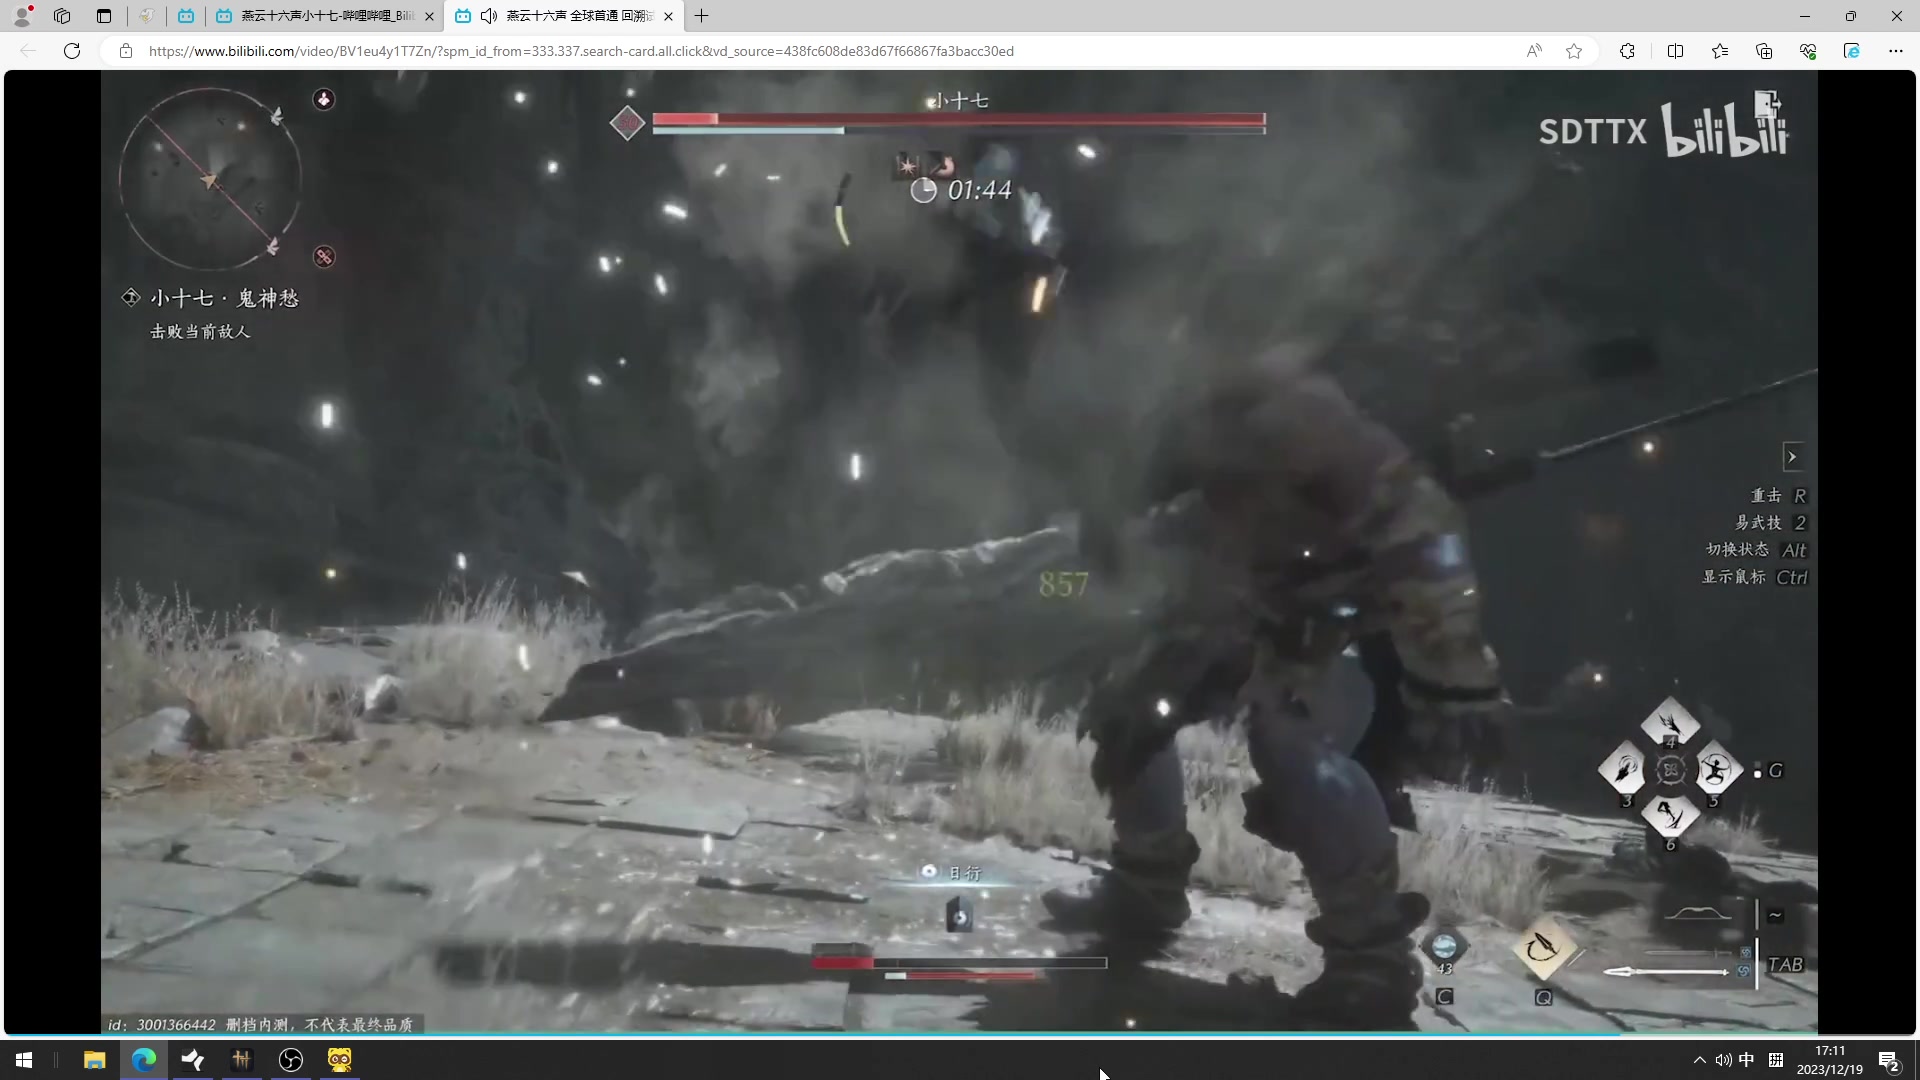This screenshot has width=1920, height=1080.
Task: Toggle Internet Explorer mode icon
Action: pyautogui.click(x=1851, y=51)
